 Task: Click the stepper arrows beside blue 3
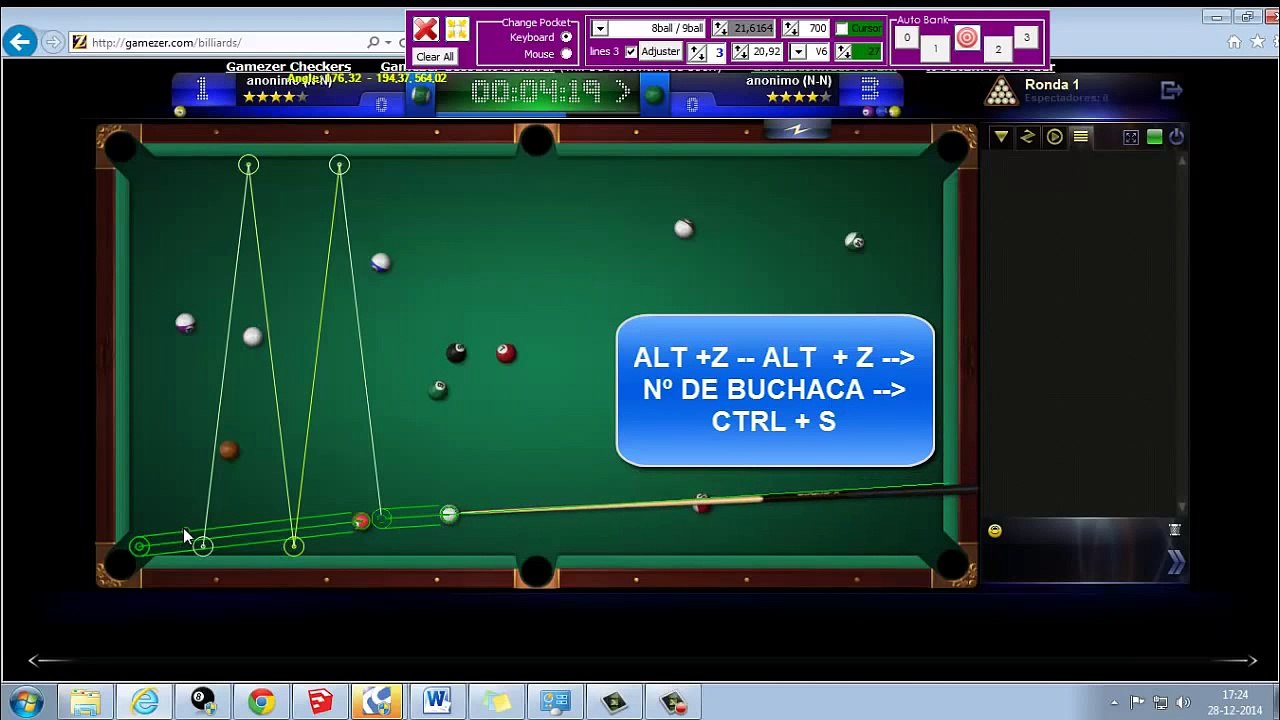pos(697,52)
